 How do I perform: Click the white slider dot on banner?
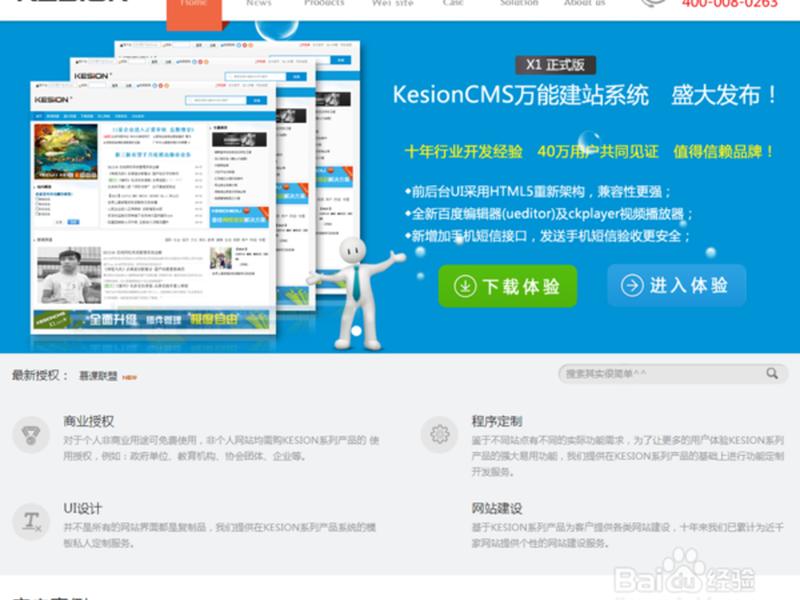[357, 331]
